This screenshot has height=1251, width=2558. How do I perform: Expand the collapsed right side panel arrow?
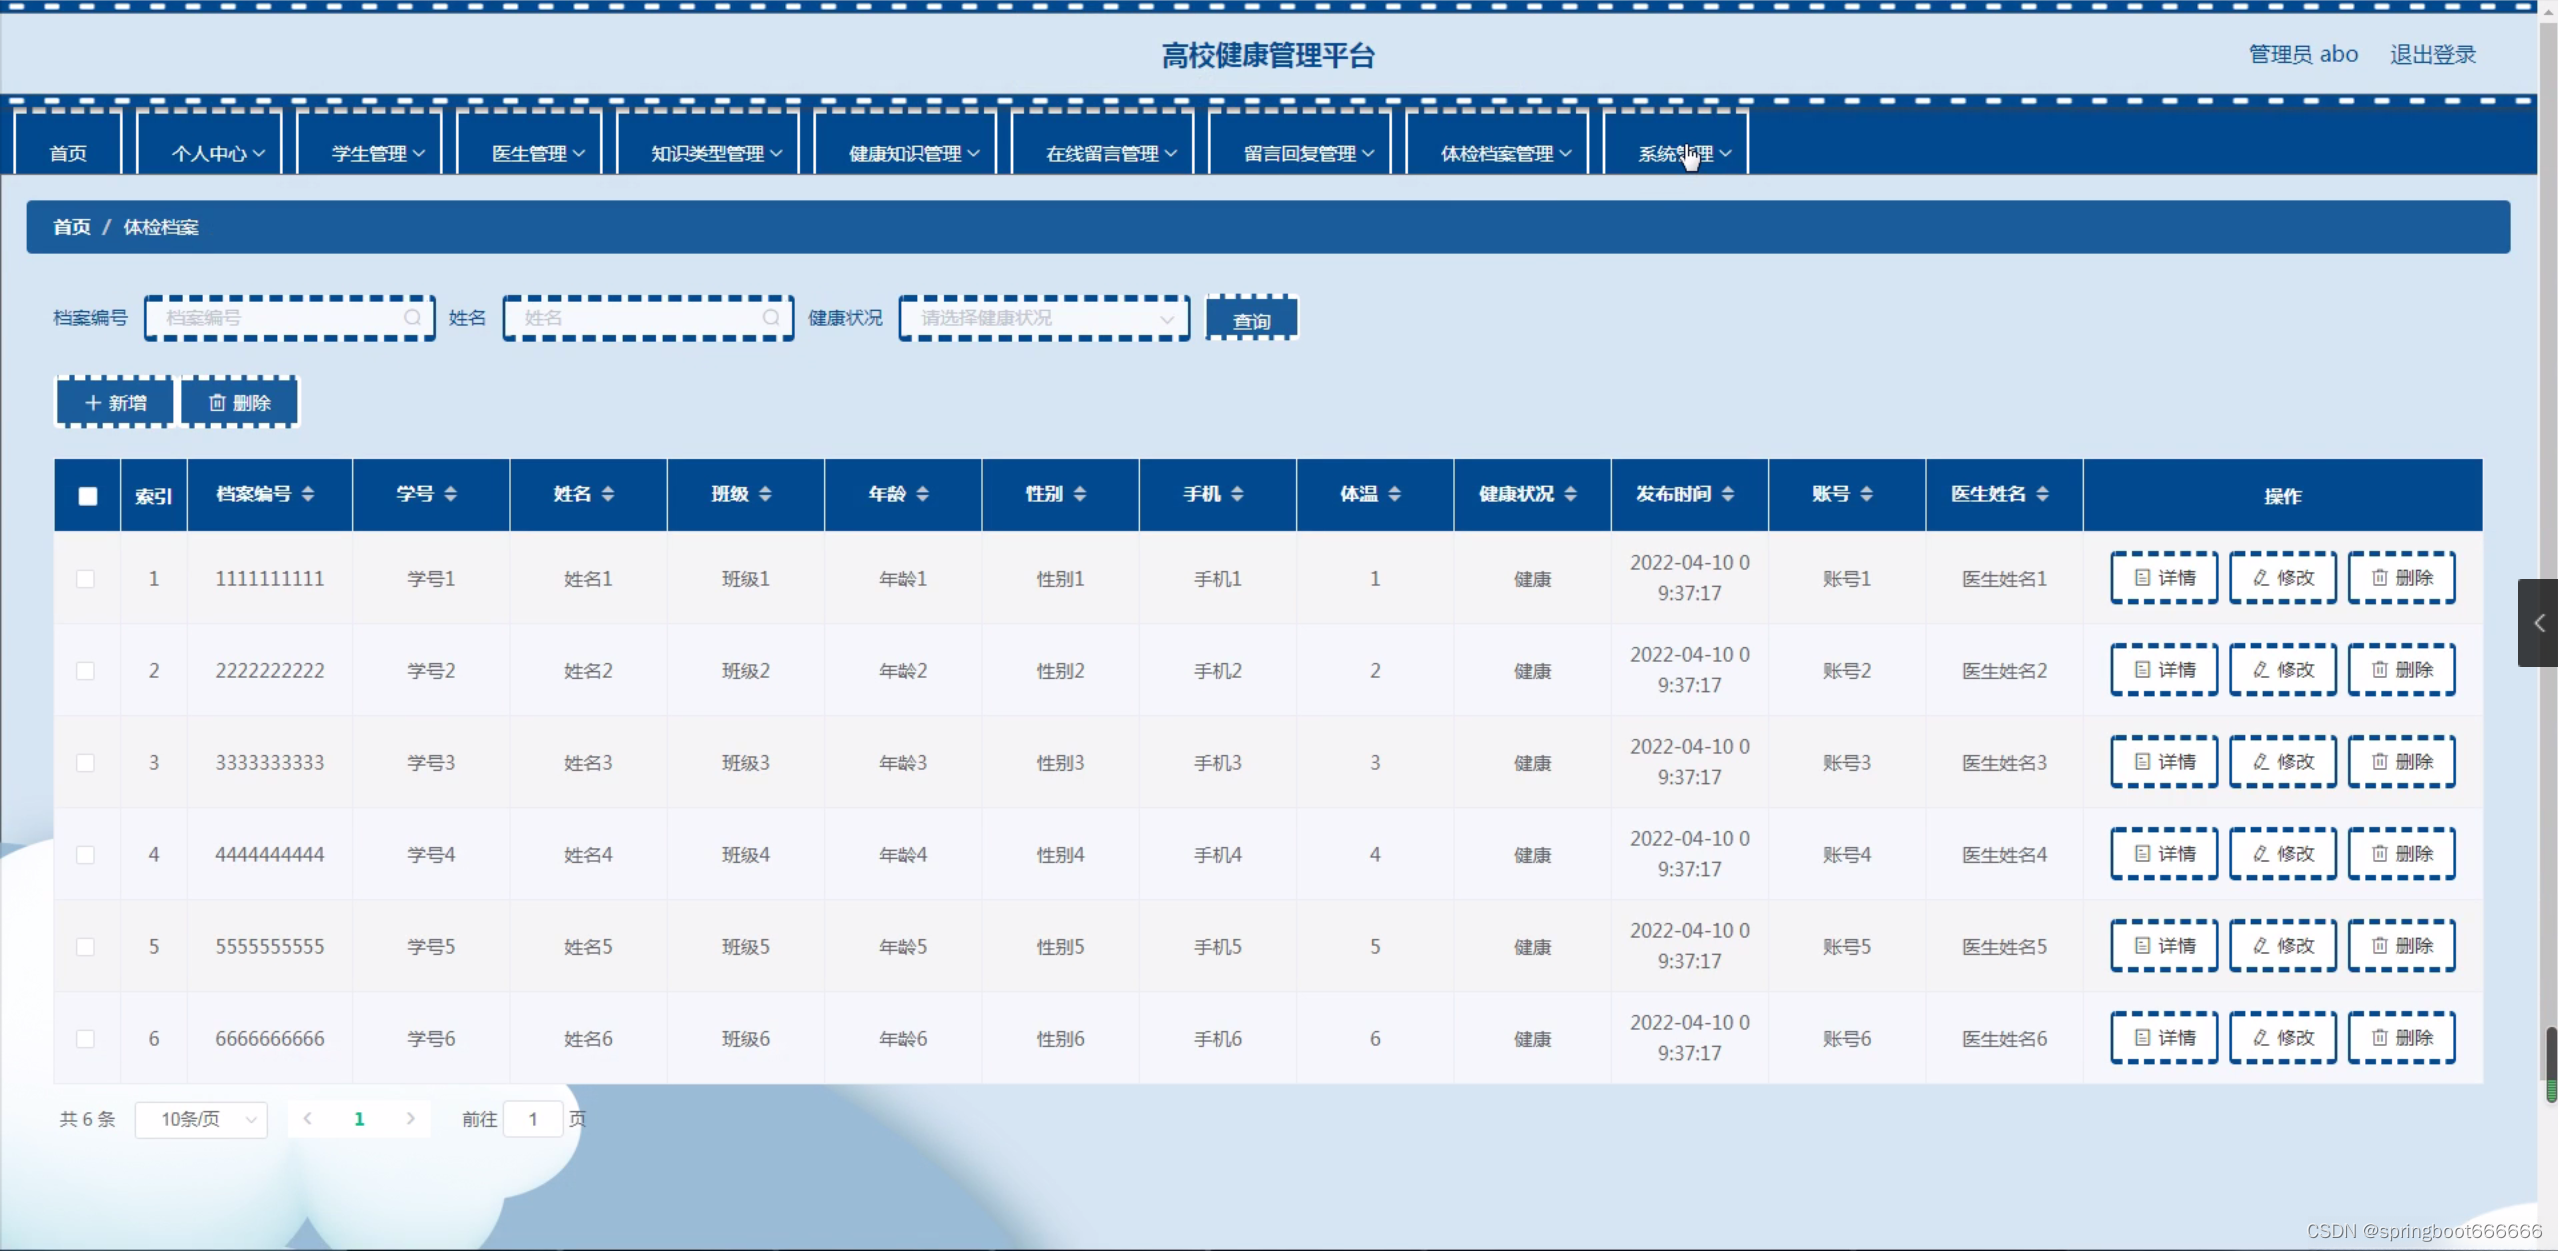click(x=2538, y=623)
